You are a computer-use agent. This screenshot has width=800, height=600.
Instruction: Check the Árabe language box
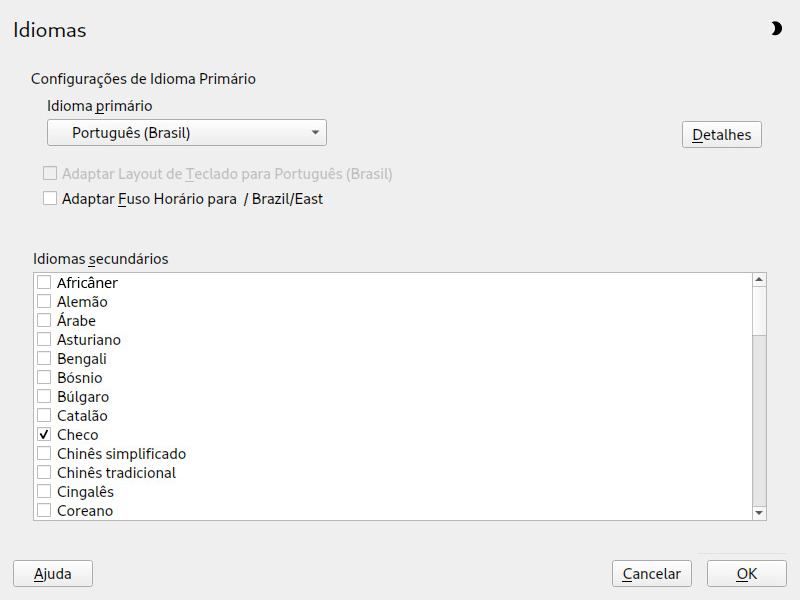click(44, 320)
